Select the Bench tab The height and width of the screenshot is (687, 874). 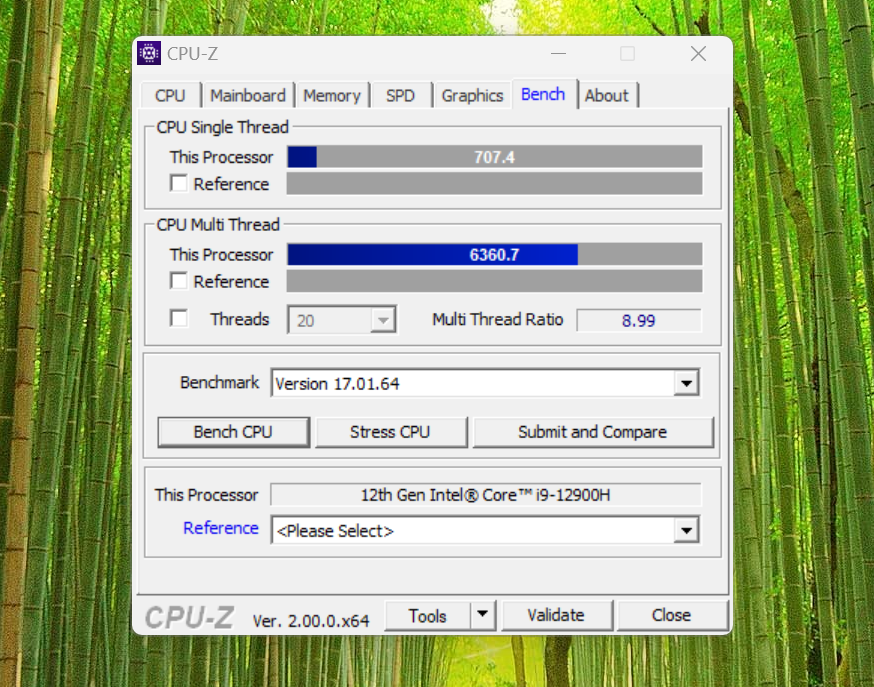543,94
